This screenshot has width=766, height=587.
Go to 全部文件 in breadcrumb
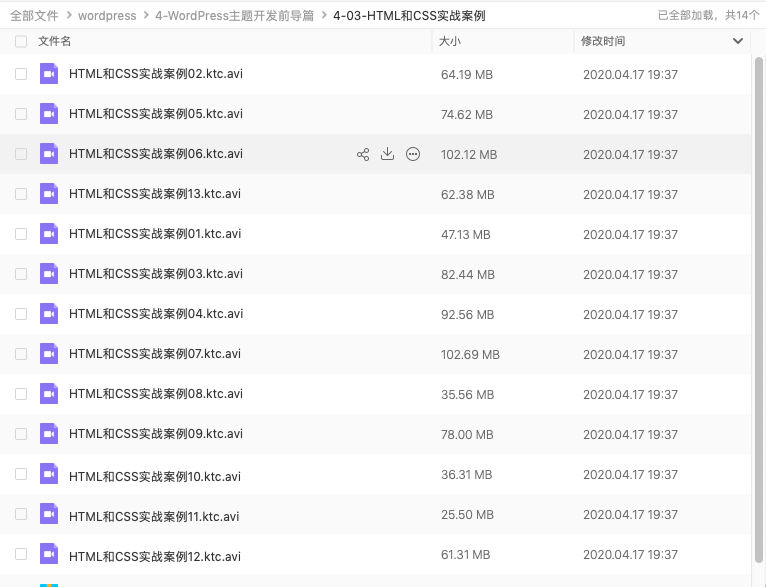point(34,16)
